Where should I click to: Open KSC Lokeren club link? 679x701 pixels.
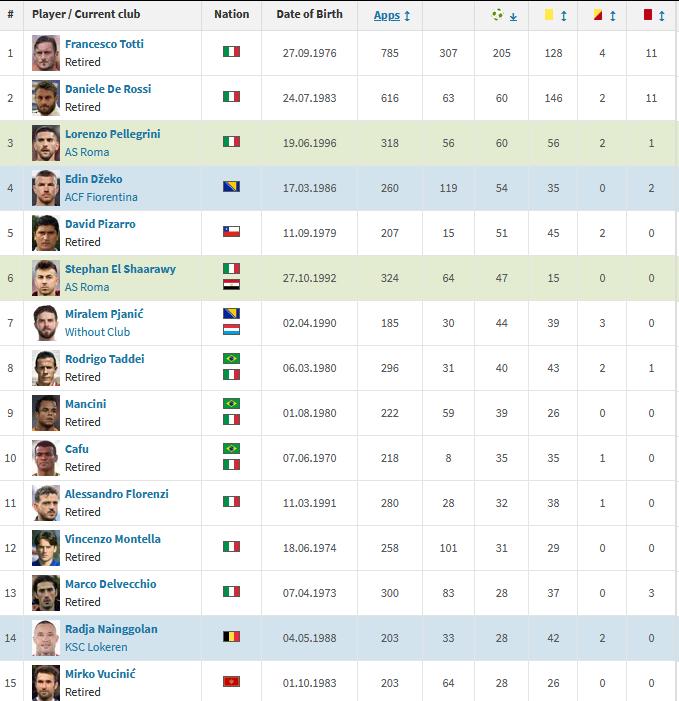96,647
